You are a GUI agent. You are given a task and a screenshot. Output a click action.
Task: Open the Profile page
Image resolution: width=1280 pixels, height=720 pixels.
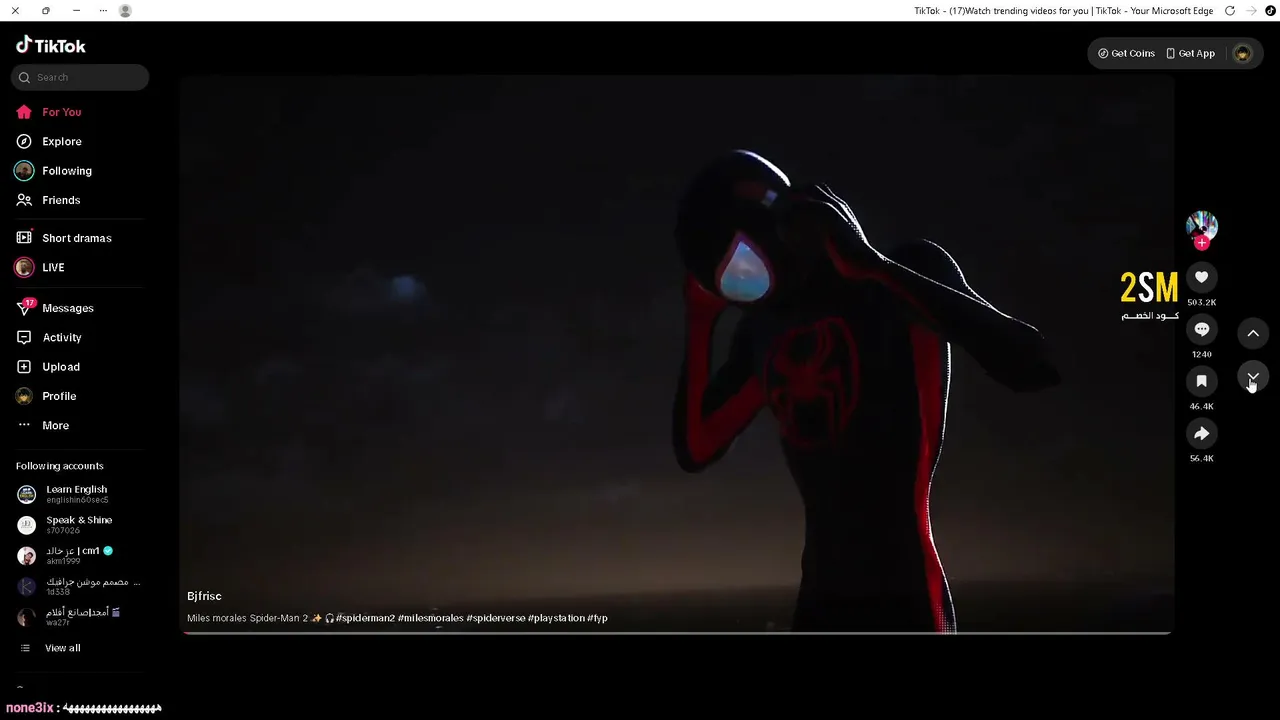59,396
